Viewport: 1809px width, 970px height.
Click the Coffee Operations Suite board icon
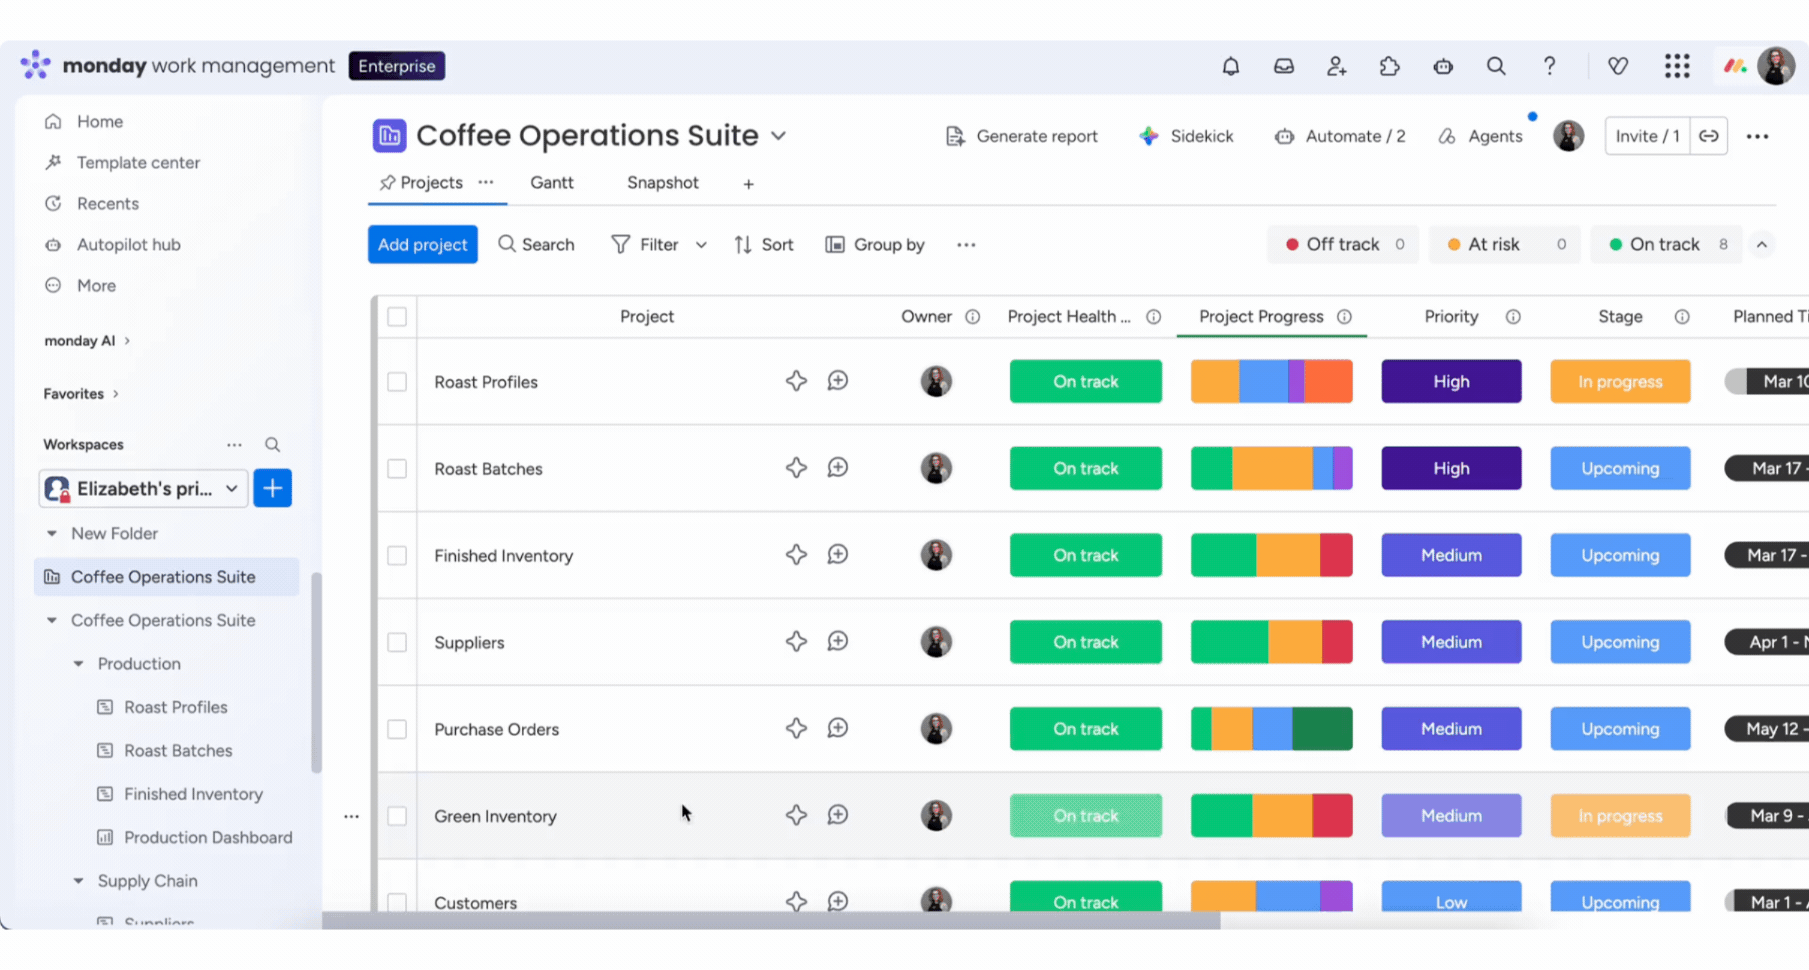[x=389, y=135]
